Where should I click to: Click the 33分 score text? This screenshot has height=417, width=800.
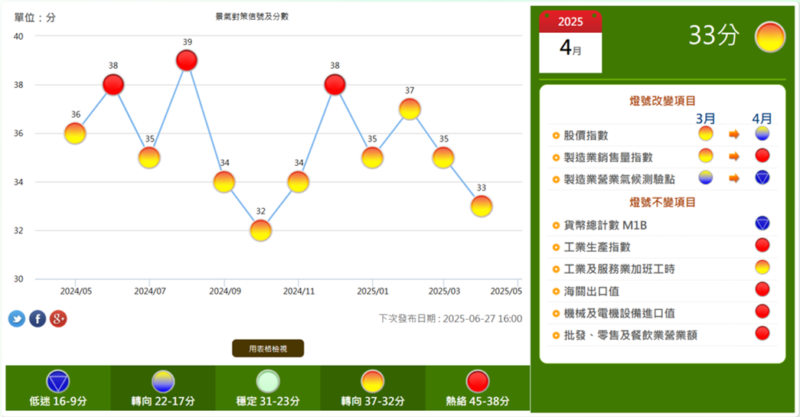point(714,35)
